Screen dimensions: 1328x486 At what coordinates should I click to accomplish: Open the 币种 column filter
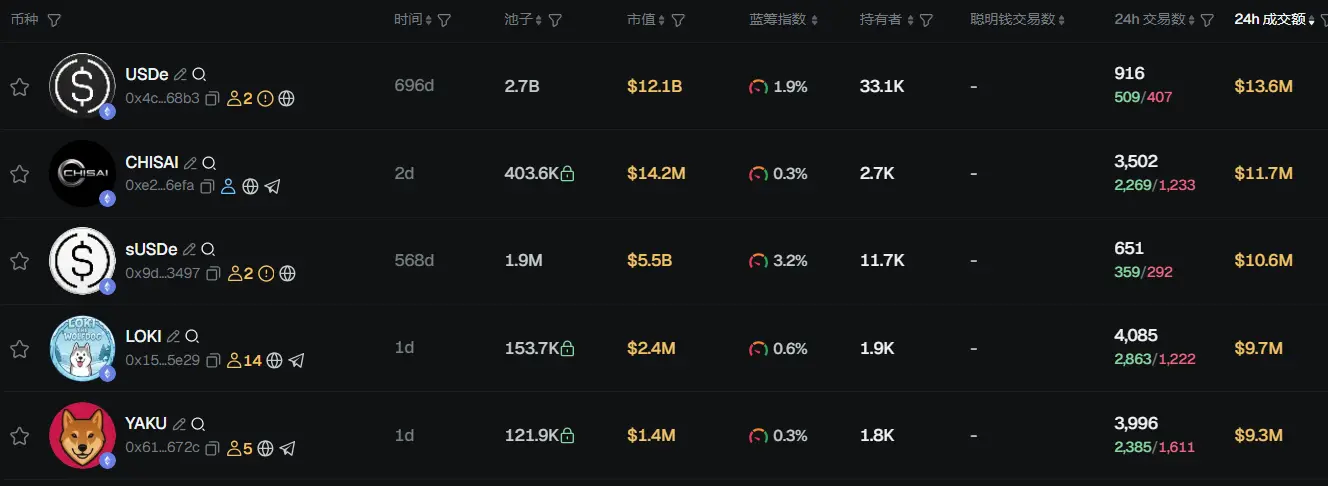(x=54, y=20)
